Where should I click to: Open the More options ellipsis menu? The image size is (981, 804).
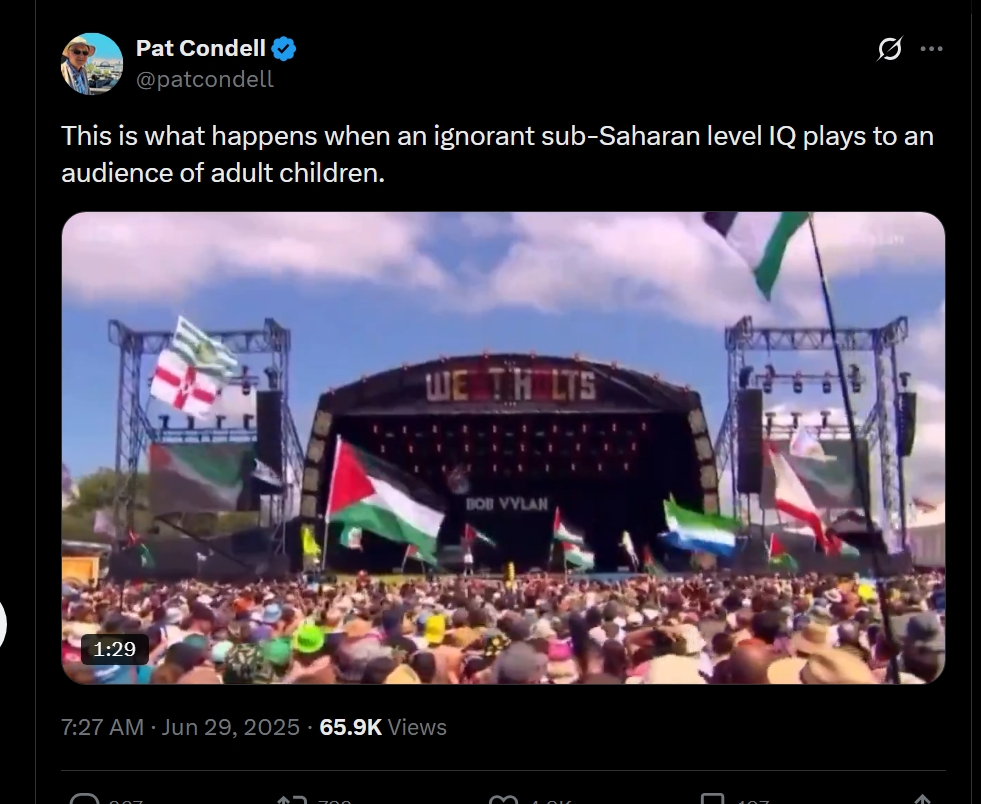click(x=931, y=48)
